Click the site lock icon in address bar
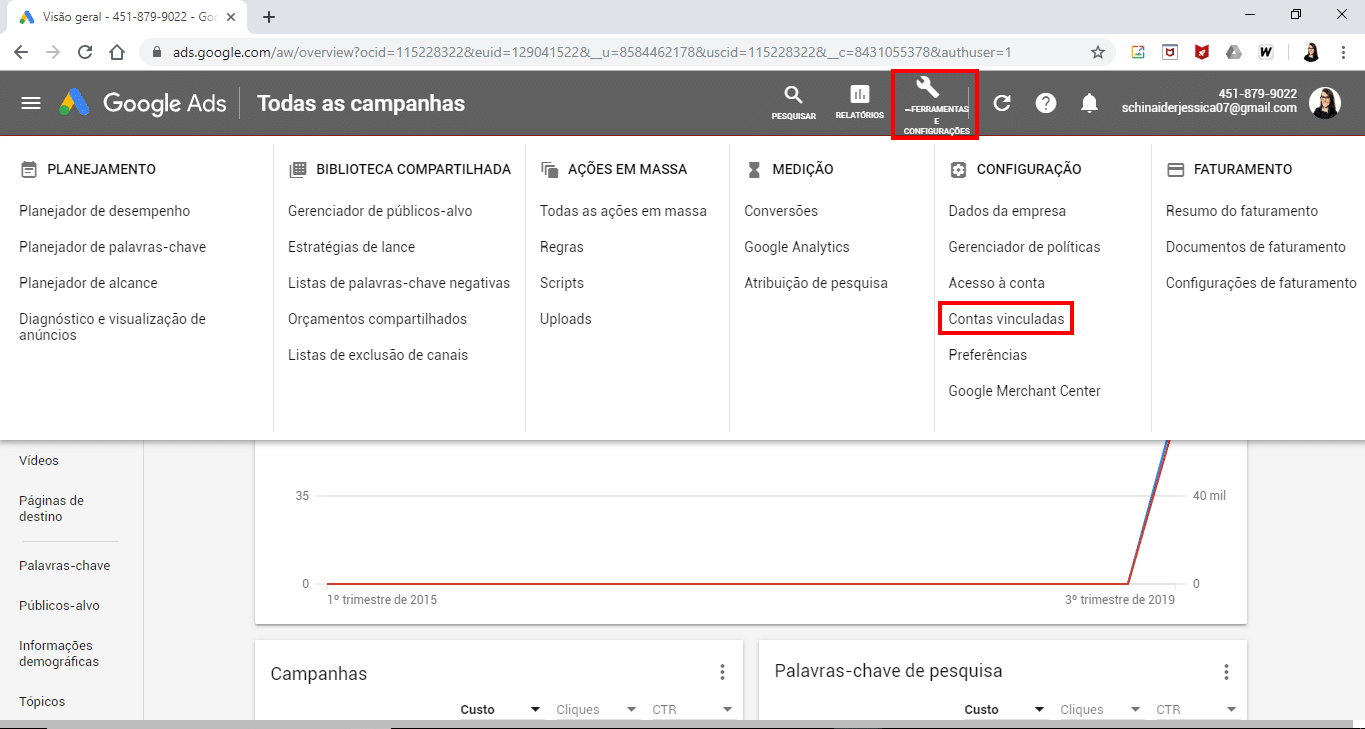Screen dimensions: 1365x729 pos(157,52)
